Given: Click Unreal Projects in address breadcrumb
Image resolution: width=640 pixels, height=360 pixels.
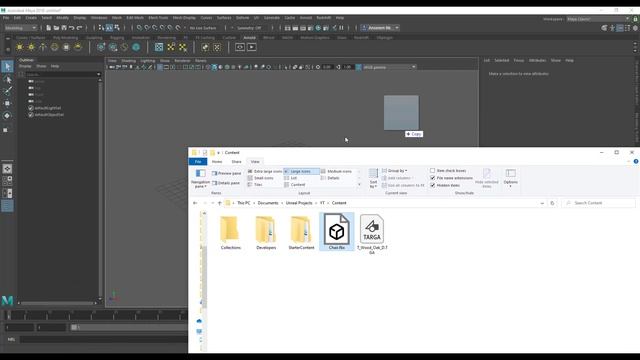Looking at the screenshot, I should click(x=299, y=203).
